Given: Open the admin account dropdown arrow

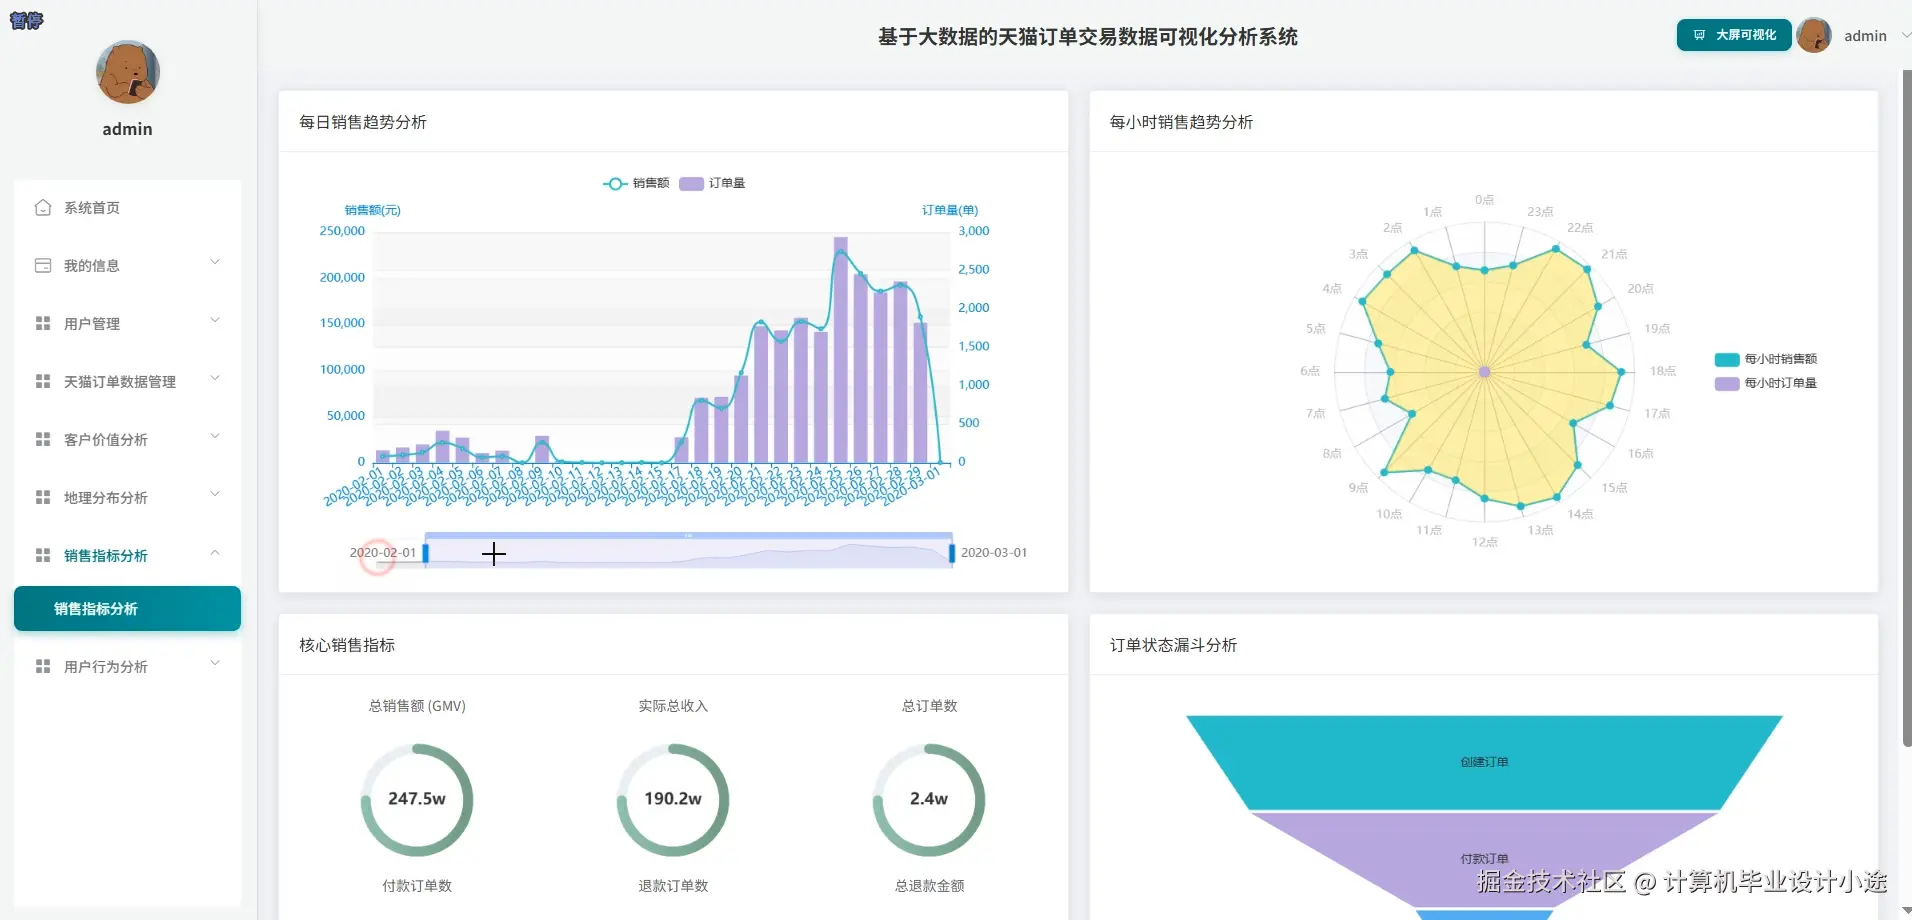Looking at the screenshot, I should pyautogui.click(x=1905, y=35).
